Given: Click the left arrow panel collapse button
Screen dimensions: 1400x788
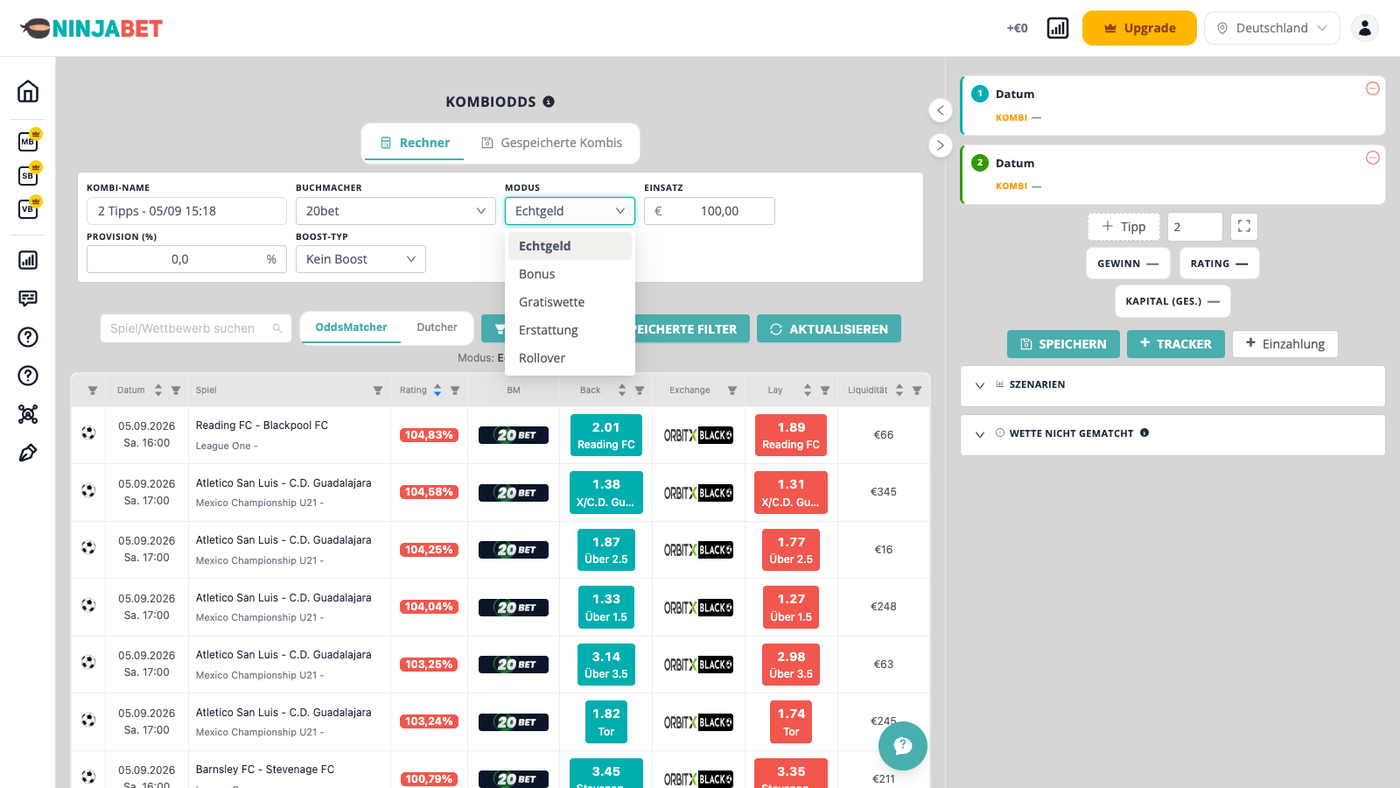Looking at the screenshot, I should tap(940, 110).
